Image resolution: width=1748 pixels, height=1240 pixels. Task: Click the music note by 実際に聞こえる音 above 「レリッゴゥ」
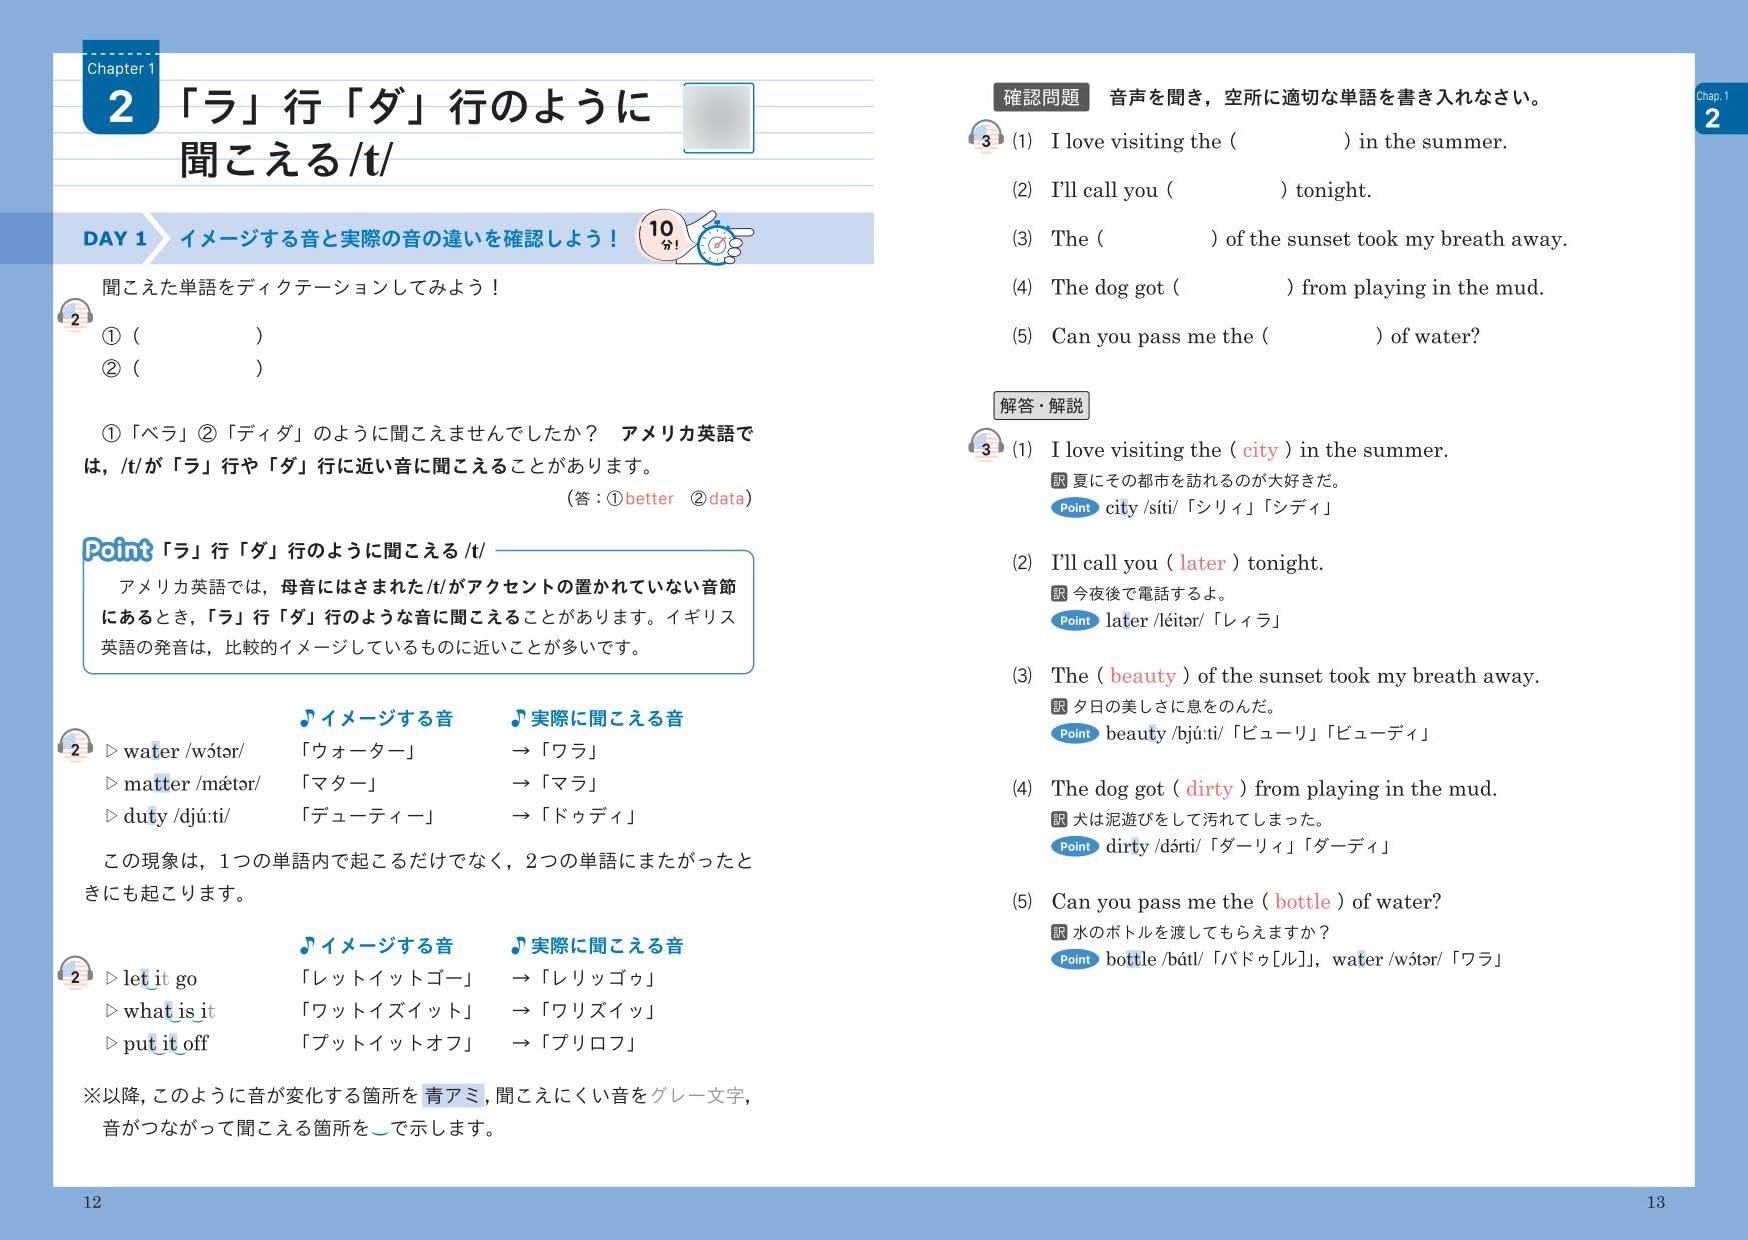518,945
